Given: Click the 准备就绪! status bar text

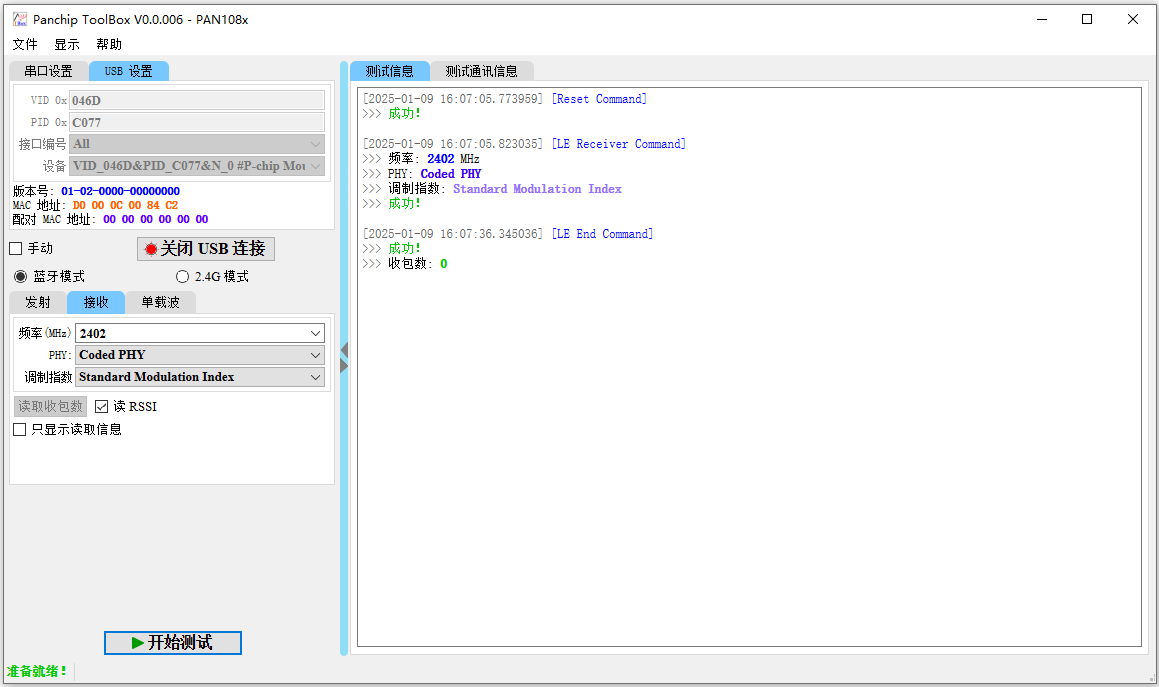Looking at the screenshot, I should point(37,671).
